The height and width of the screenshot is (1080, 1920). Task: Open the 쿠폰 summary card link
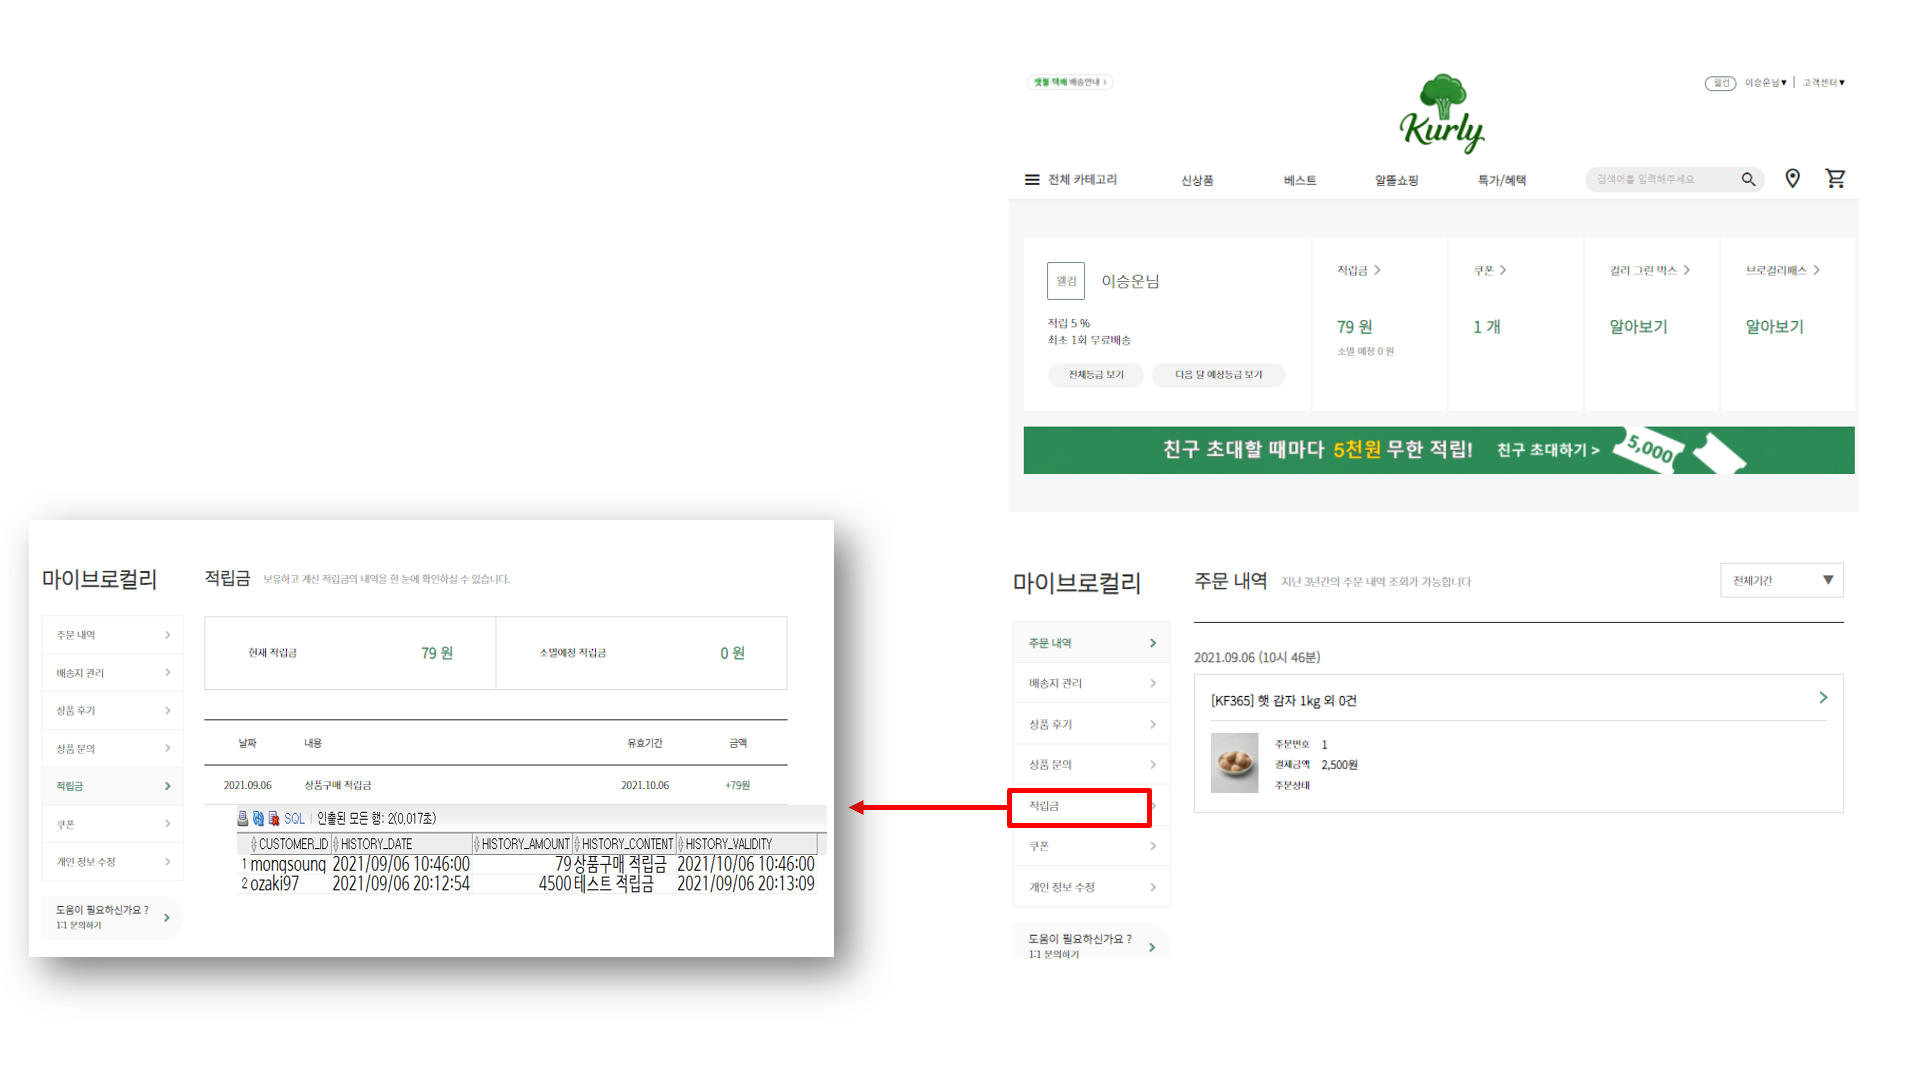[1489, 270]
